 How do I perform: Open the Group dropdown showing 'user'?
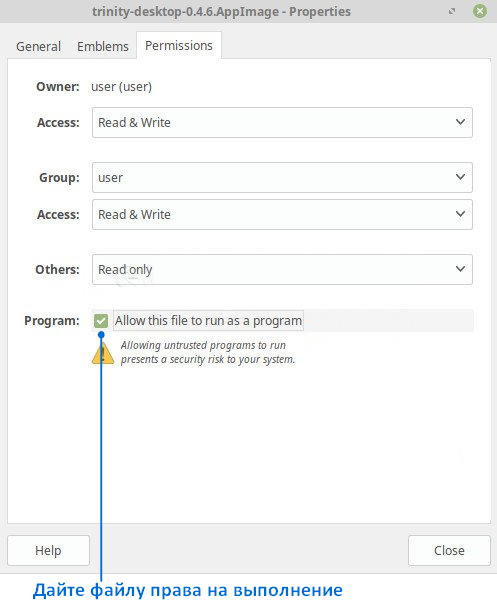click(282, 178)
